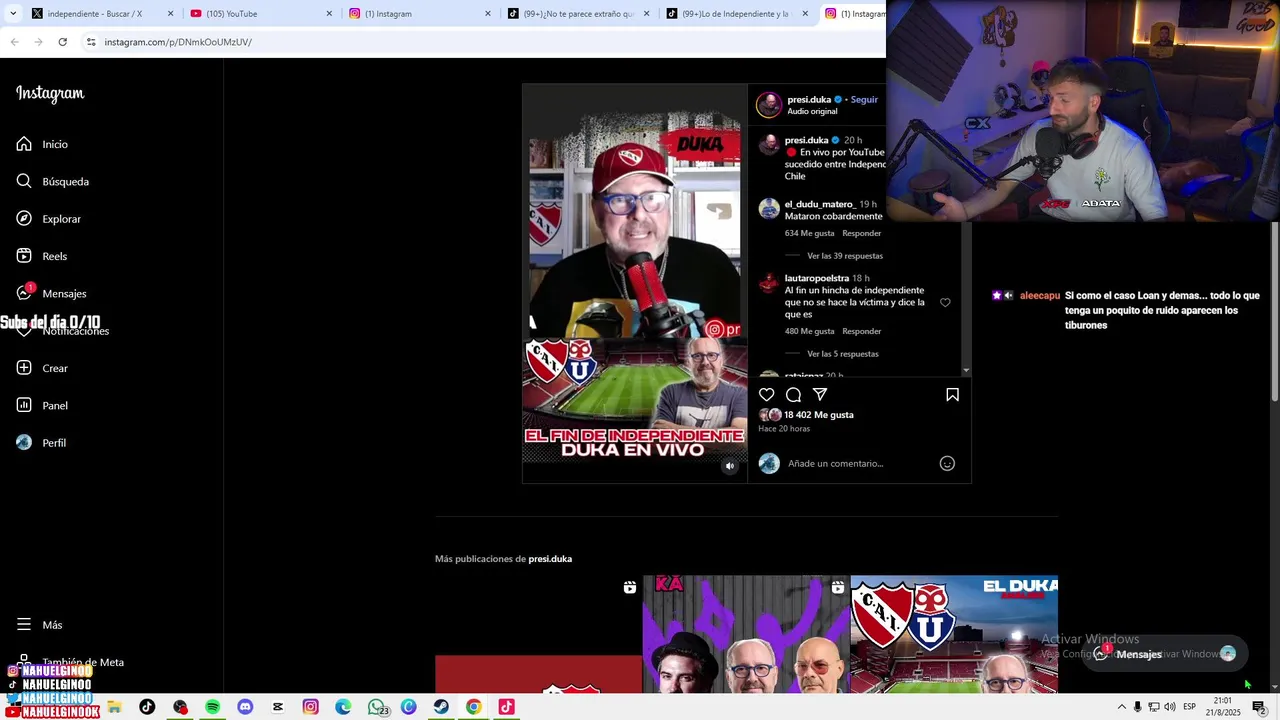Switch to 'Lo de Independiente y la' tab
Image resolution: width=1280 pixels, height=720 pixels.
tap(733, 14)
